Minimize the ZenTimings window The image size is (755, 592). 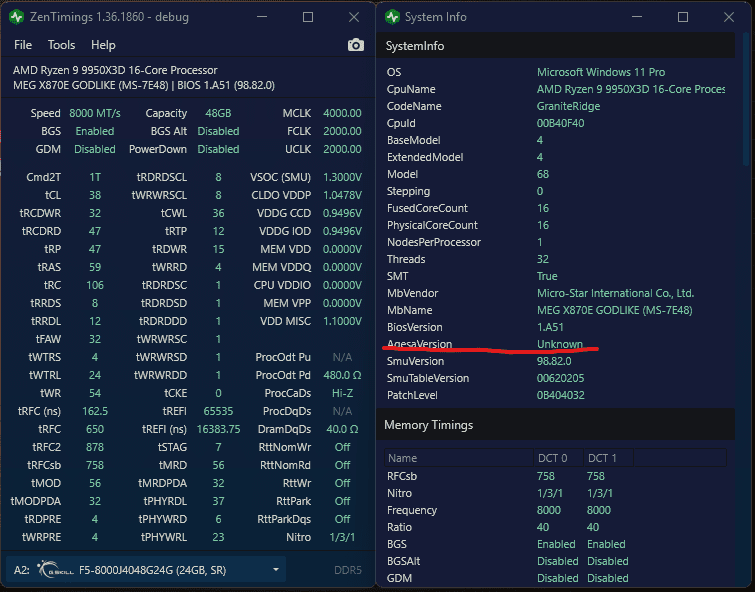pyautogui.click(x=262, y=17)
